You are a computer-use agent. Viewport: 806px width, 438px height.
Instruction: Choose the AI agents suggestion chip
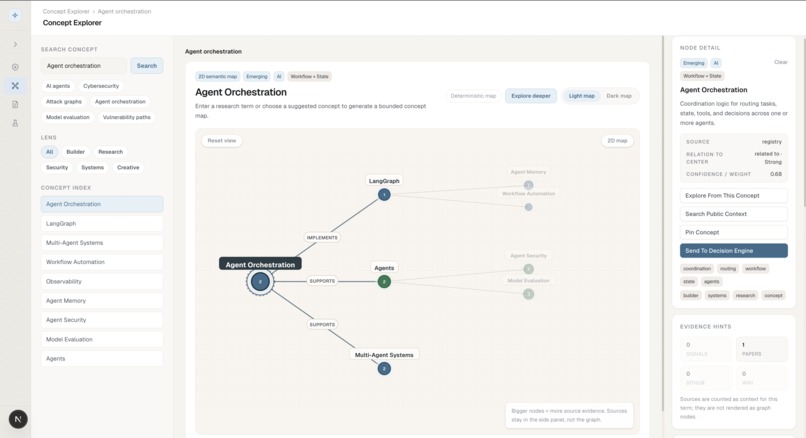[x=58, y=86]
